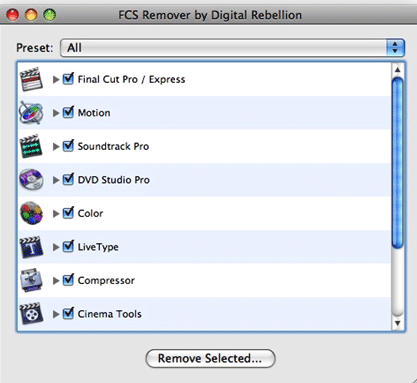Screen dimensions: 417x383
Task: Expand the Cinema Tools disclosure triangle
Action: click(56, 314)
